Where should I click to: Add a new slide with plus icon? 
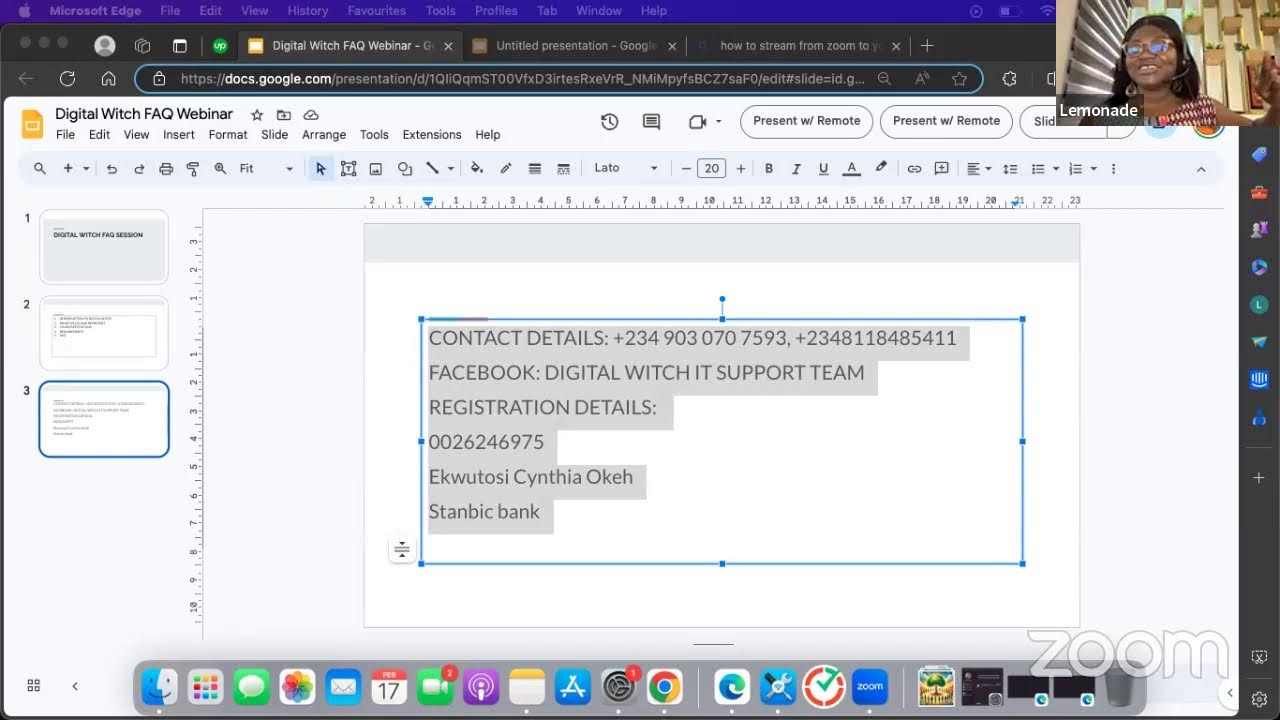[x=68, y=169]
